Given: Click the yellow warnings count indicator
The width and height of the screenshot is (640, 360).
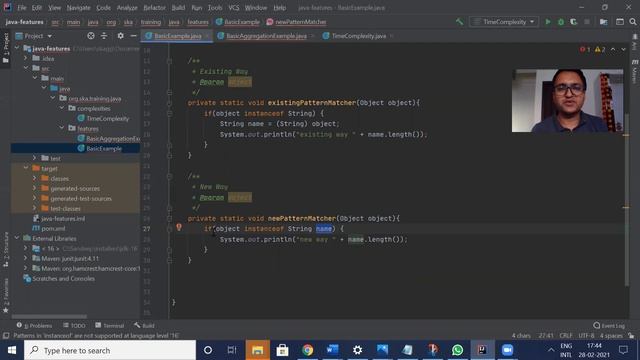Looking at the screenshot, I should 600,49.
